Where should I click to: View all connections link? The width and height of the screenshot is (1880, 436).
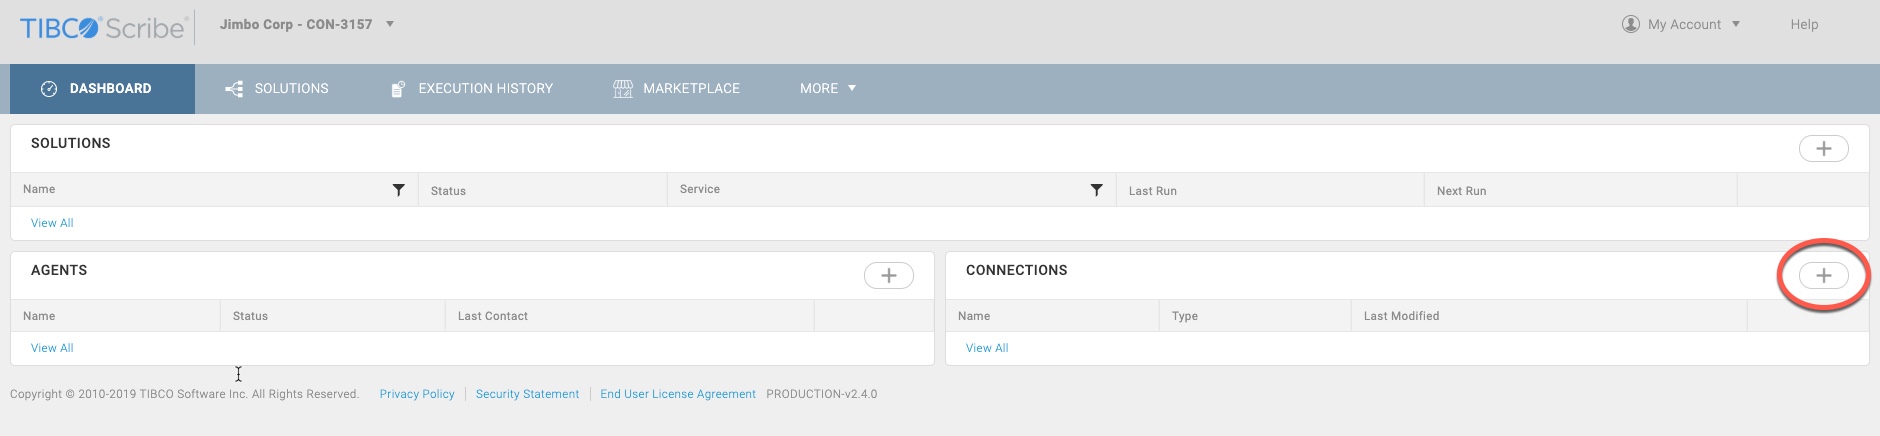(x=987, y=348)
